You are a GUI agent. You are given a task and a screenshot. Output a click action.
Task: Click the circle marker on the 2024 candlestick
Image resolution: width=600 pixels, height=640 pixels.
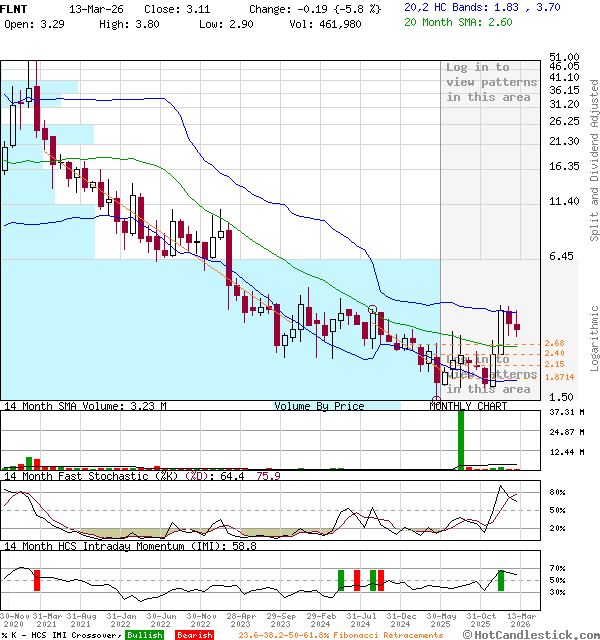coord(372,310)
